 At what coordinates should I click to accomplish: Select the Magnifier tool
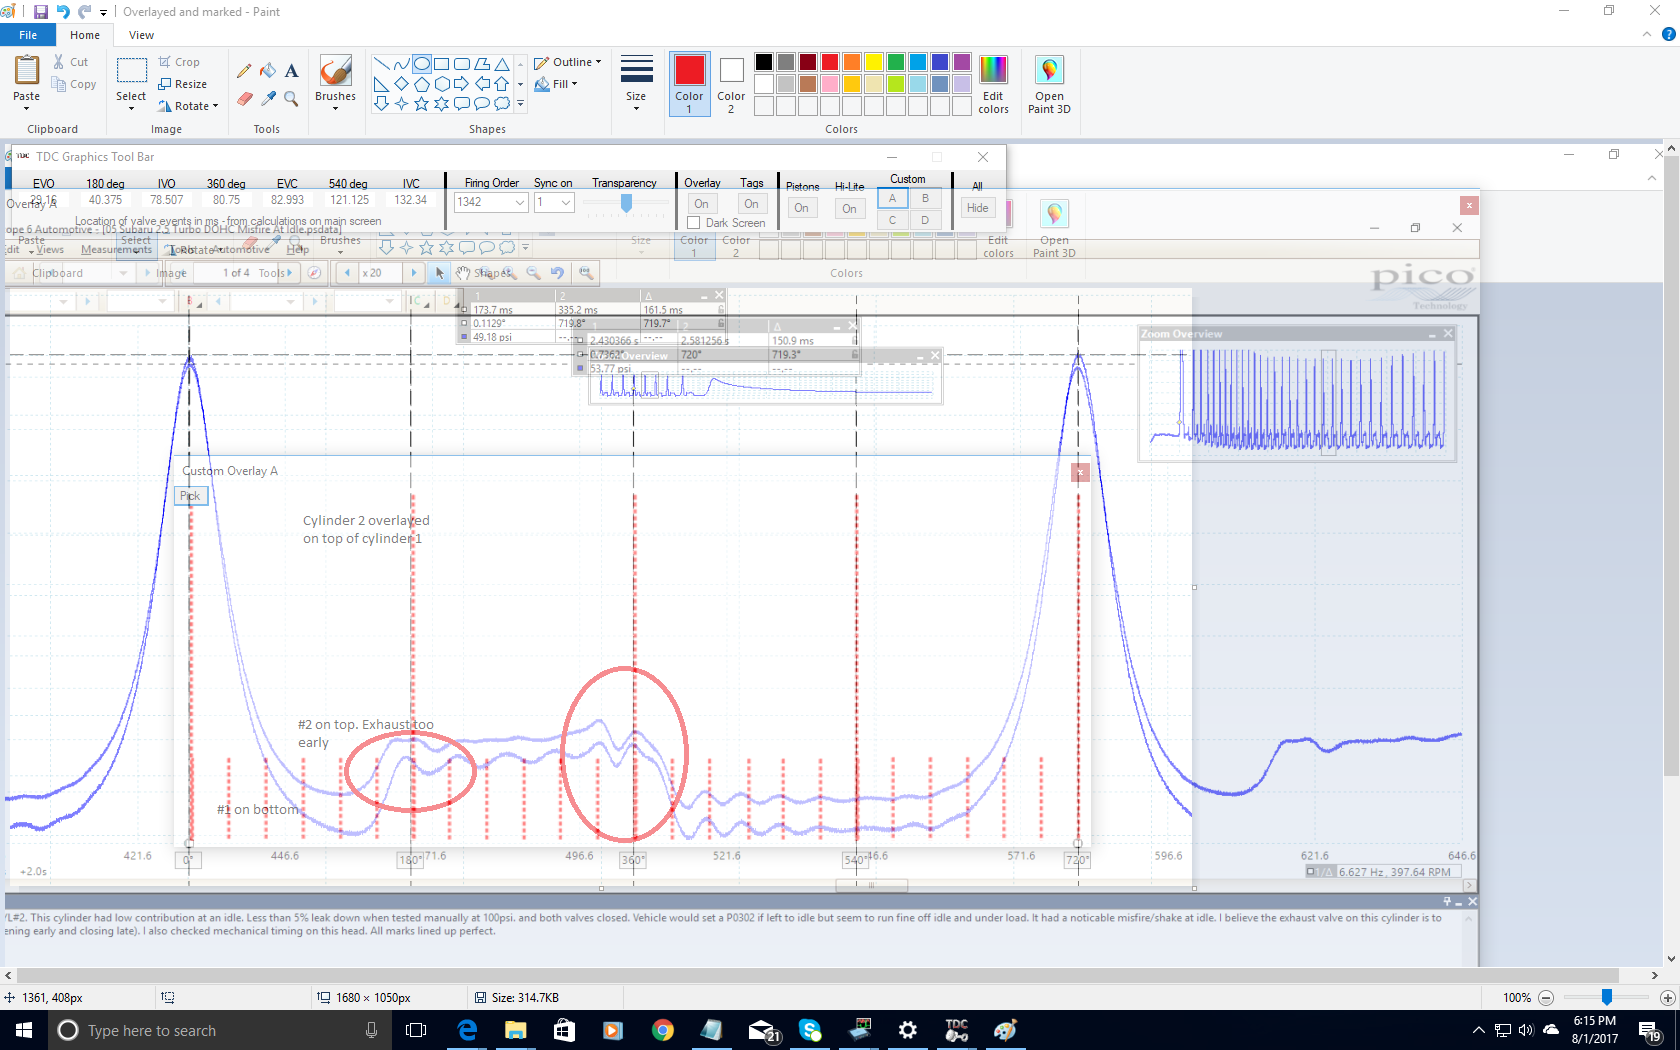click(x=291, y=98)
